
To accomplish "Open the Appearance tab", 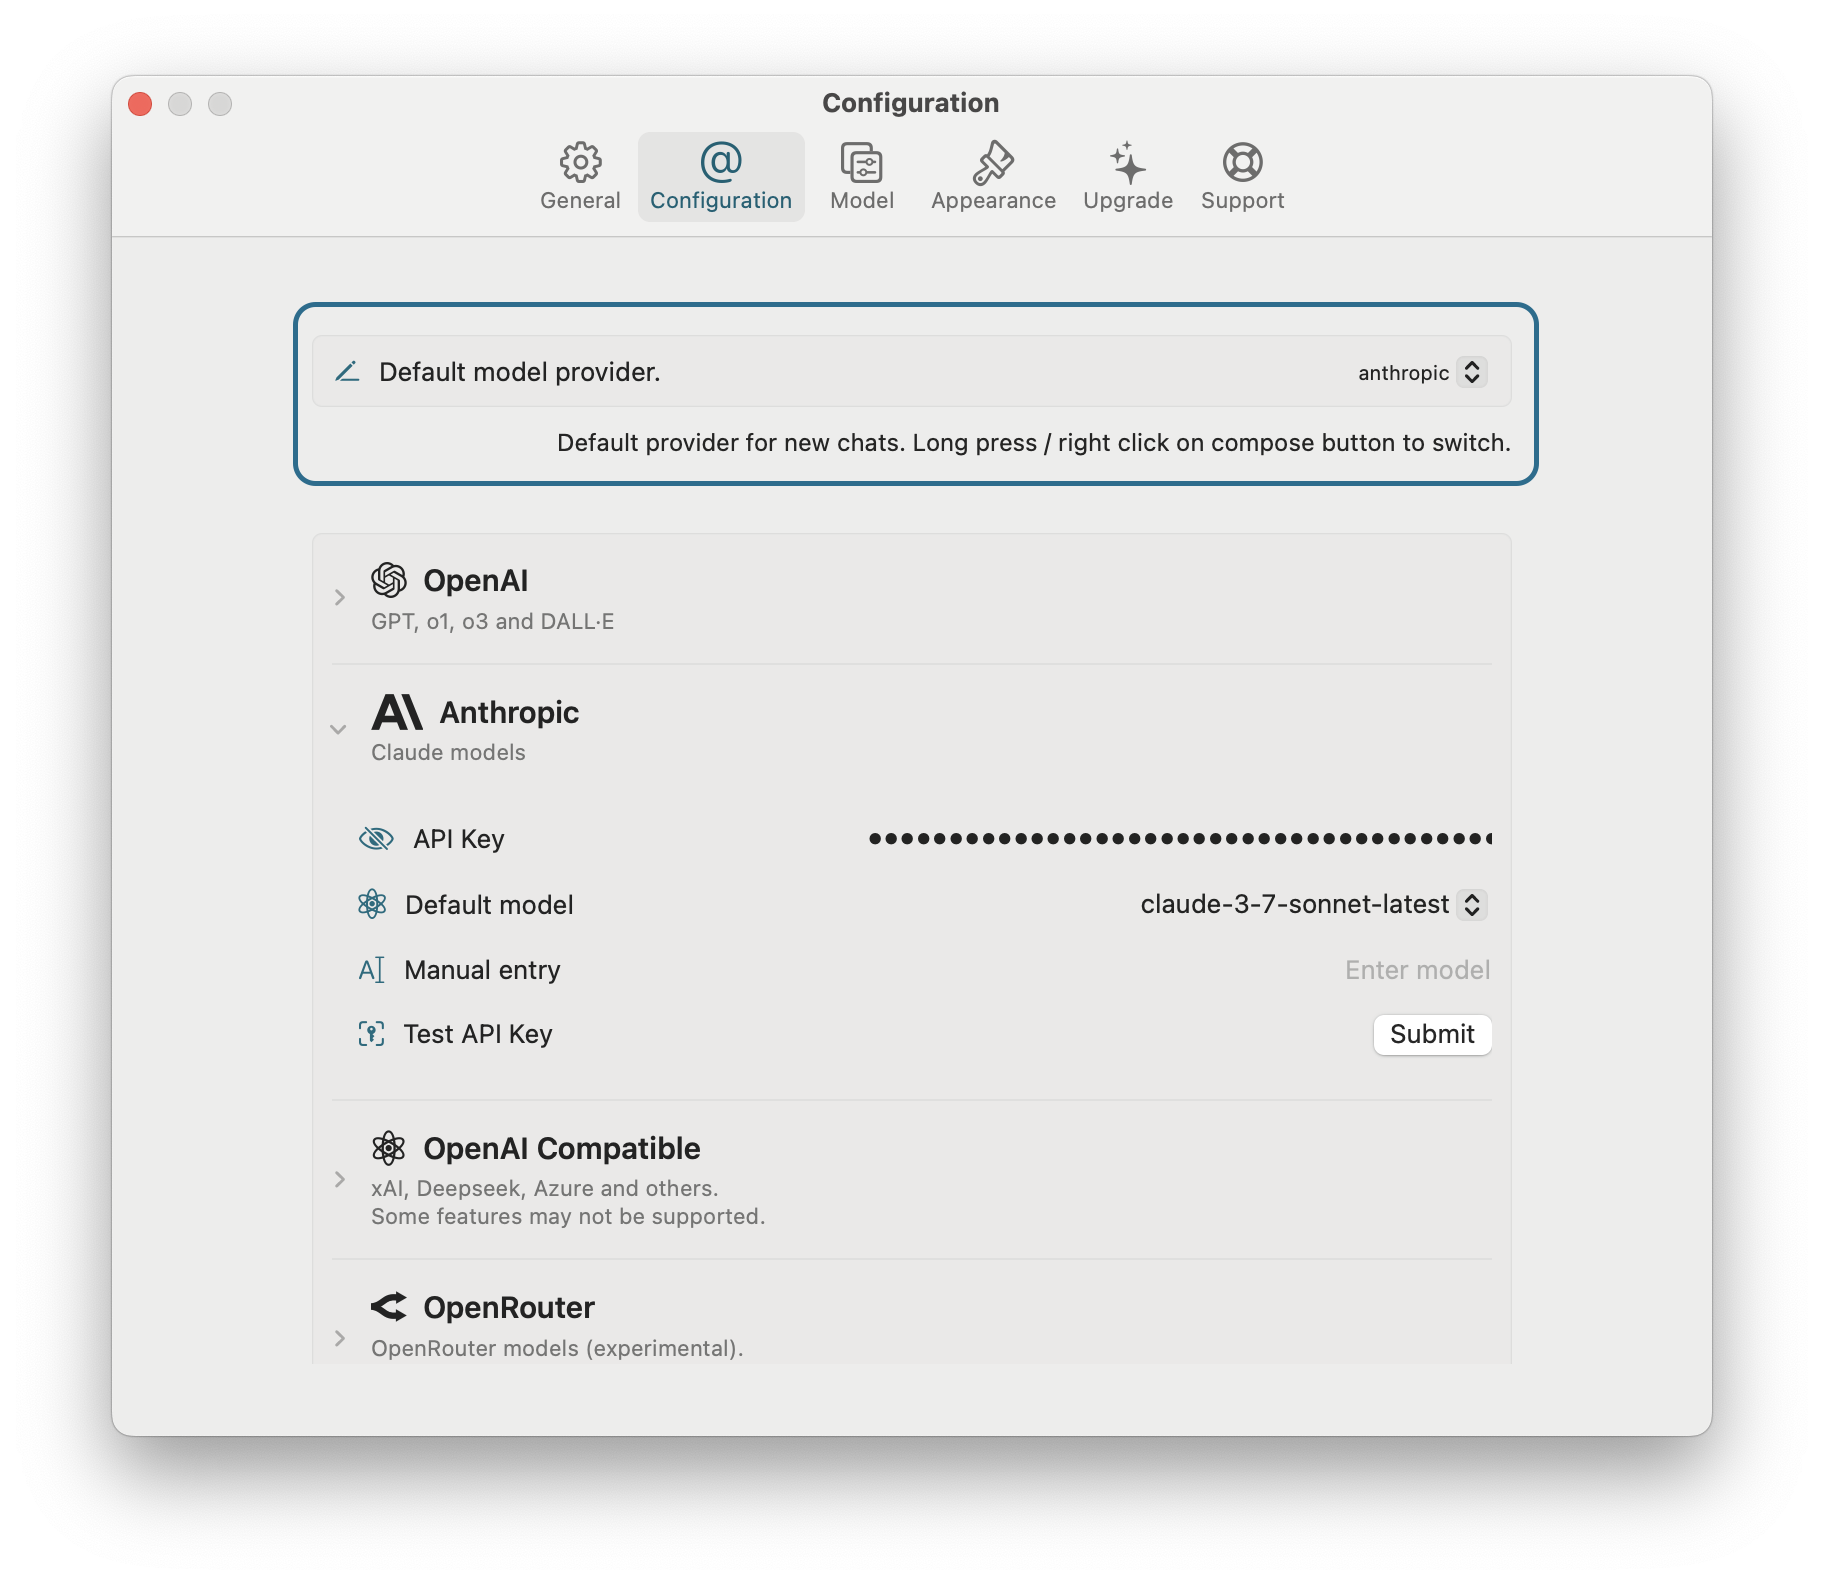I will pyautogui.click(x=993, y=177).
